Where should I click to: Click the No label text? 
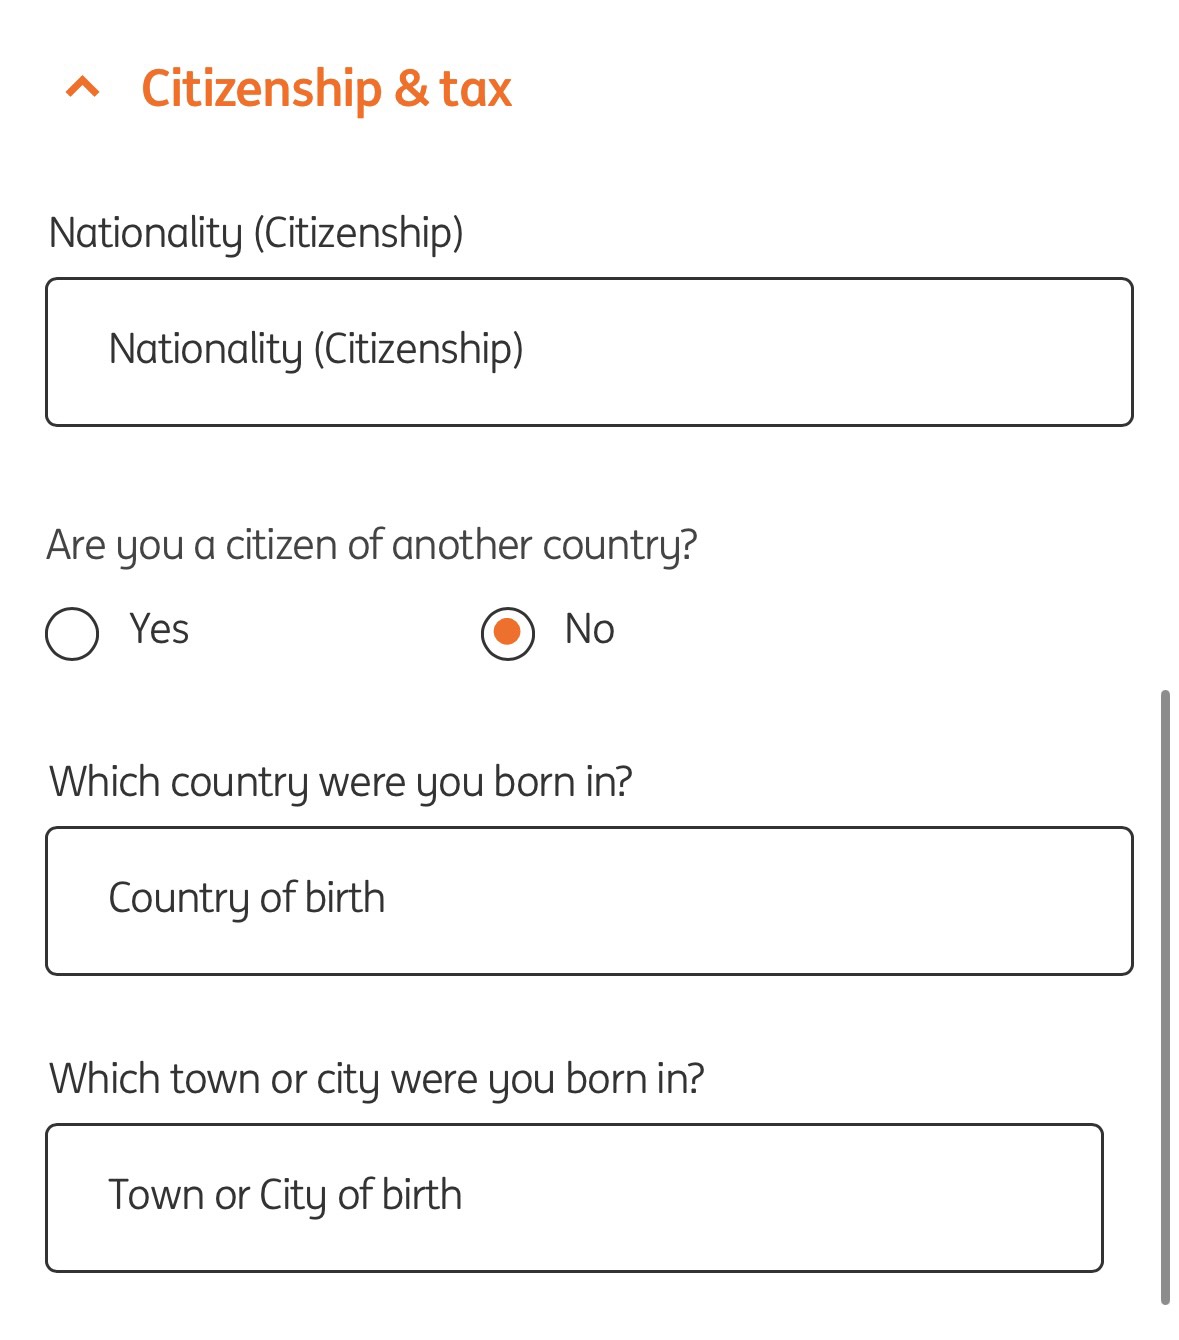589,629
